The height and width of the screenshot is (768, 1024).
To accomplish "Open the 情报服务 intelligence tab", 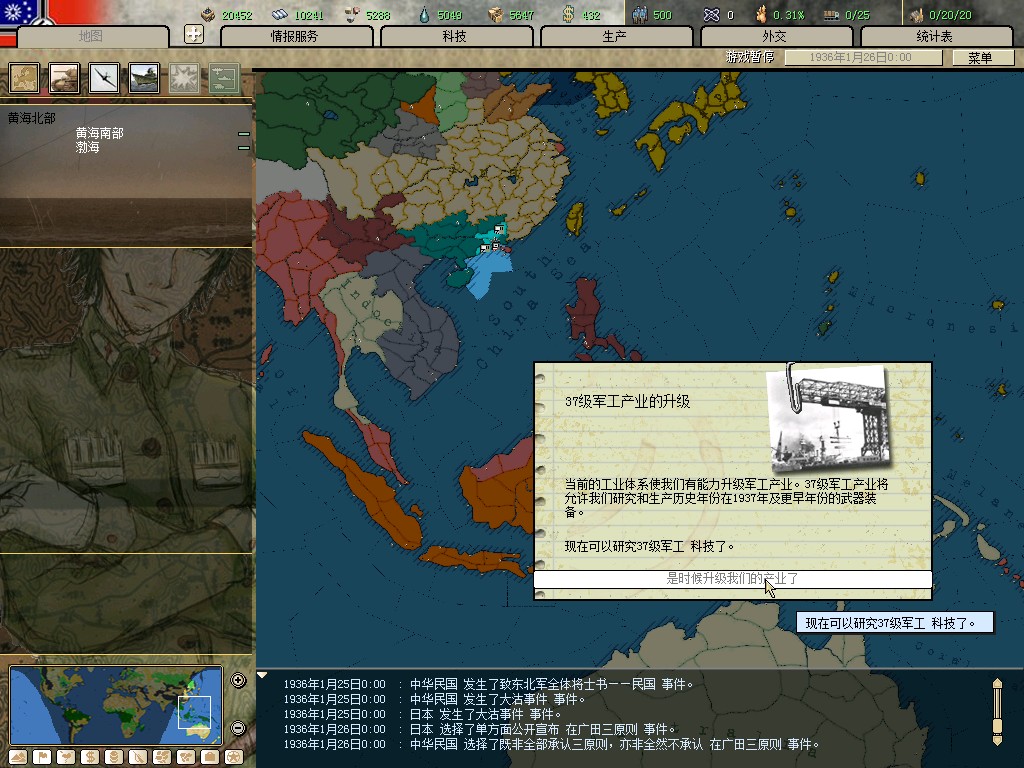I will pyautogui.click(x=296, y=36).
